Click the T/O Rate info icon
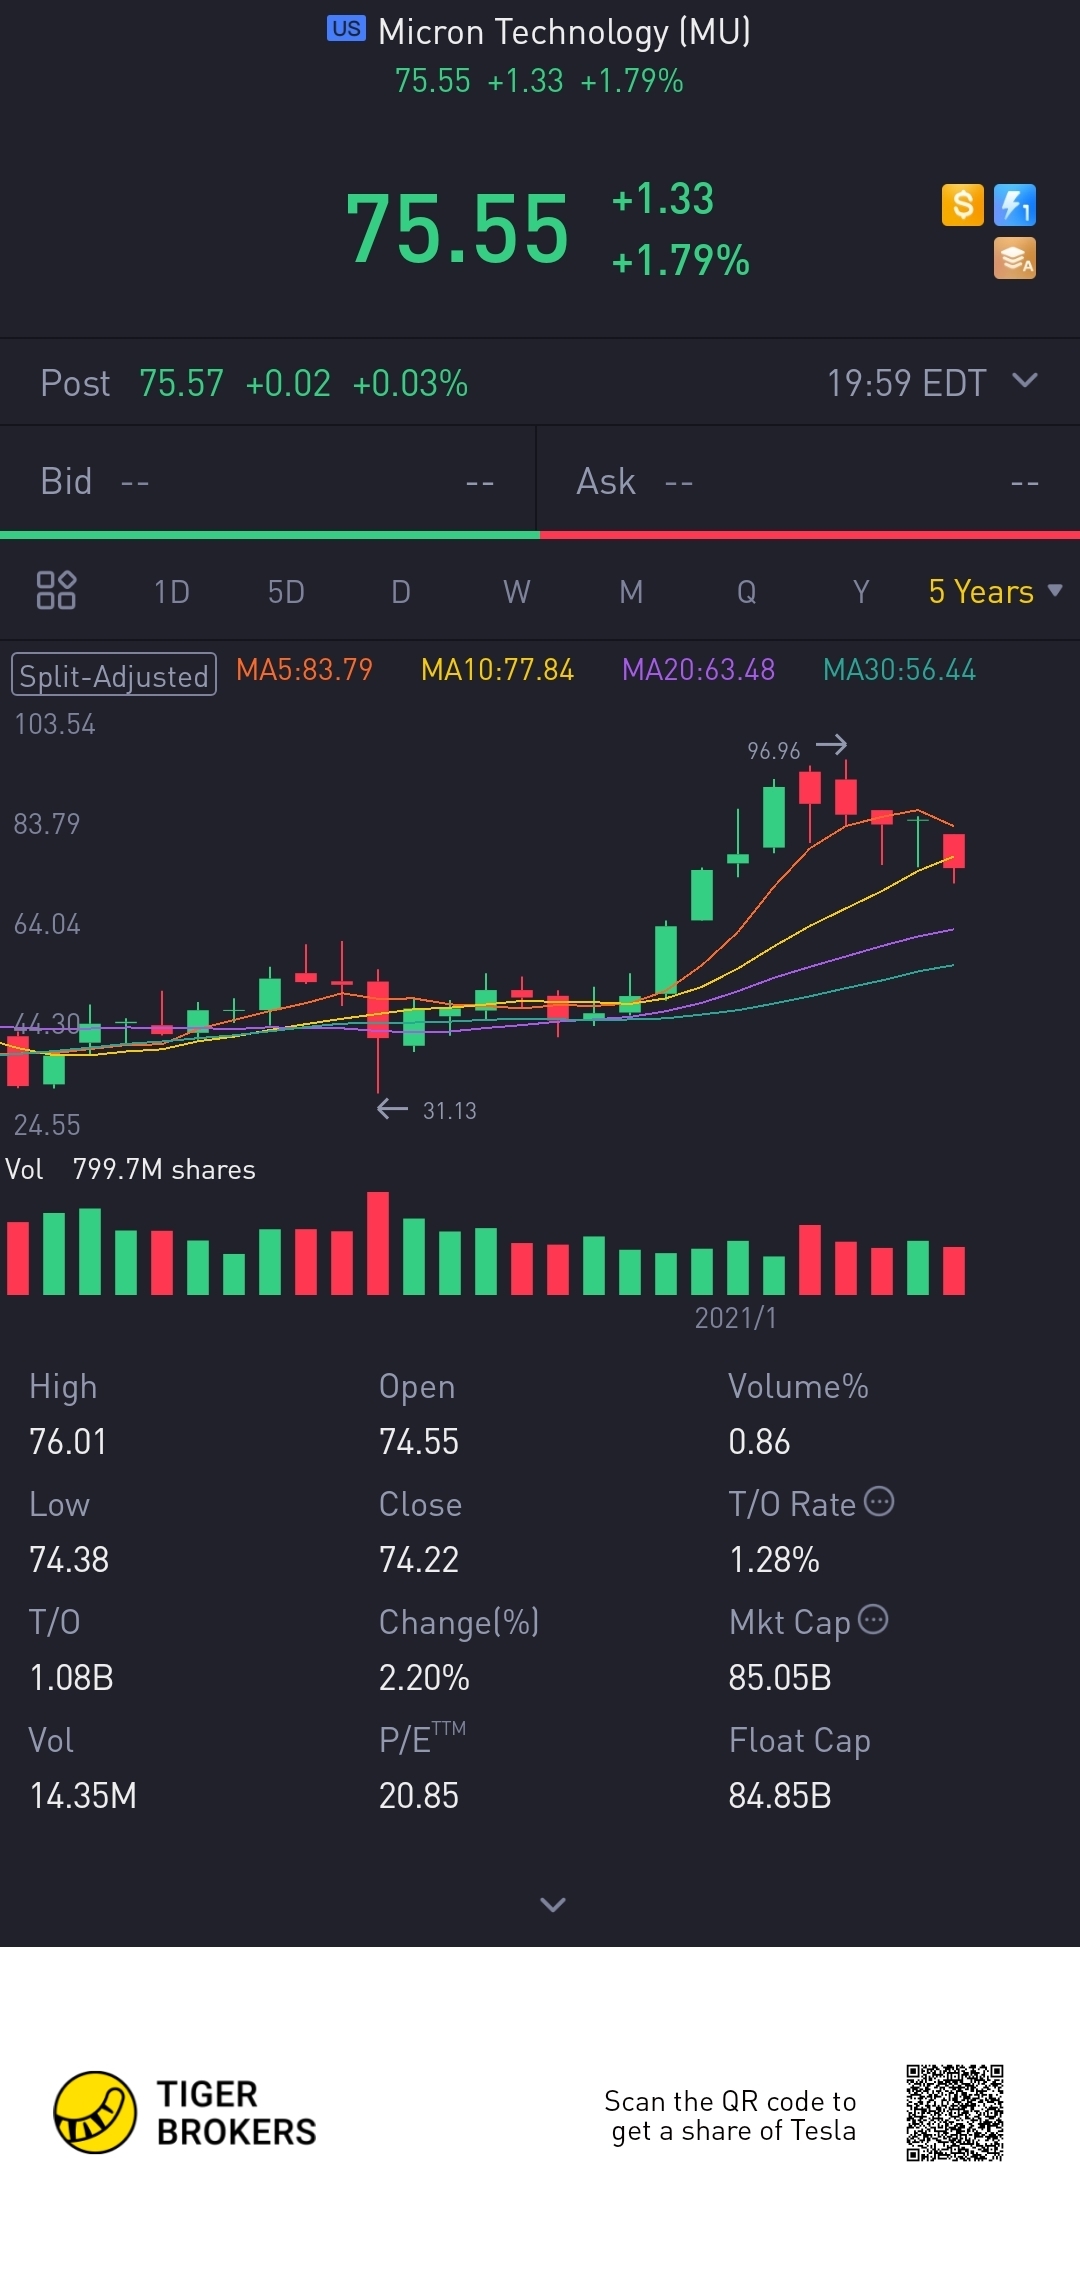This screenshot has width=1080, height=2279. click(x=879, y=1501)
